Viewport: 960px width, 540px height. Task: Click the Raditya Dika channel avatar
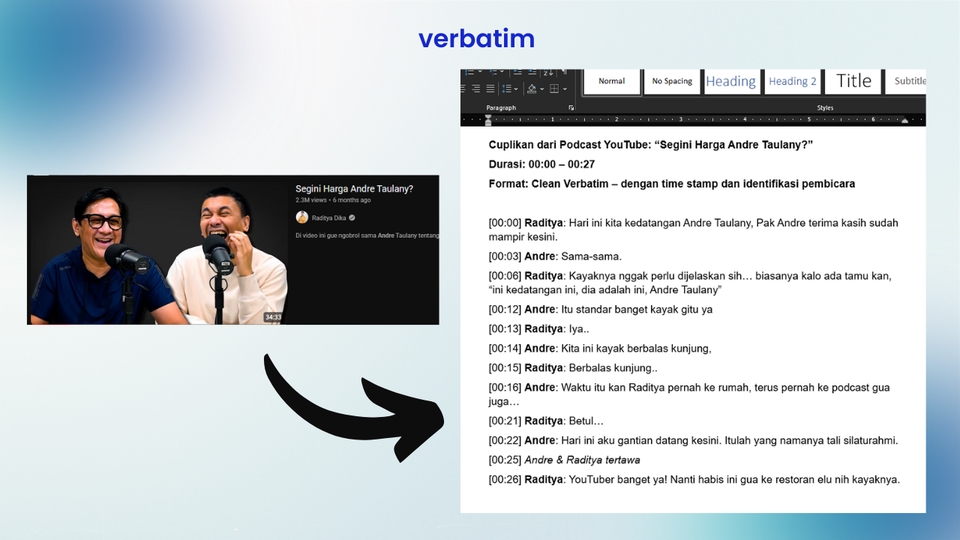point(302,217)
